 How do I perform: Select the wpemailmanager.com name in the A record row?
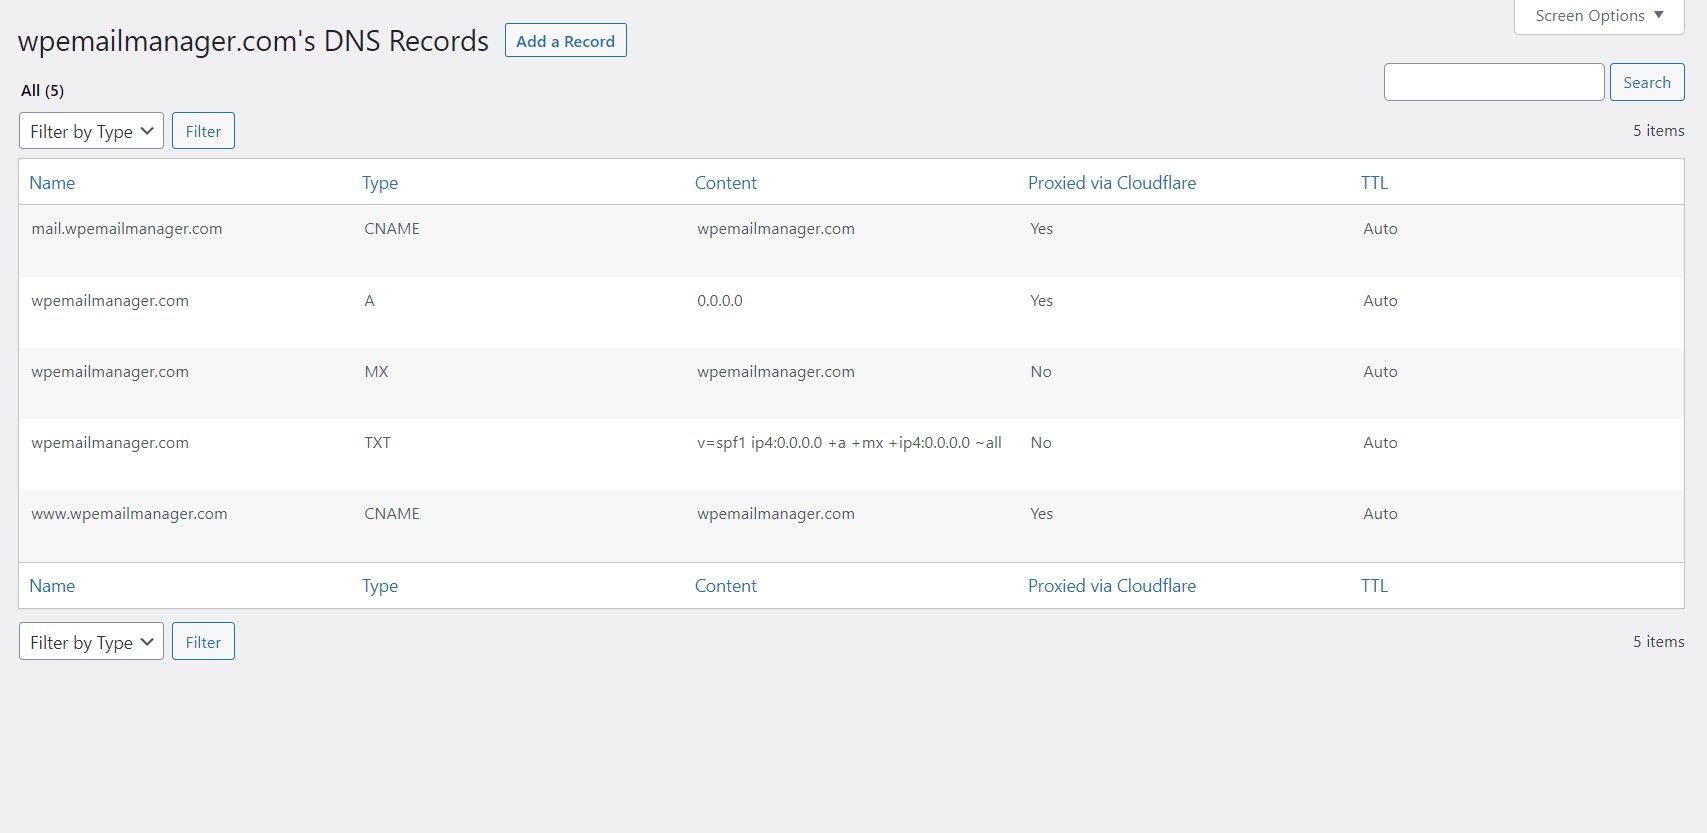[x=110, y=301]
